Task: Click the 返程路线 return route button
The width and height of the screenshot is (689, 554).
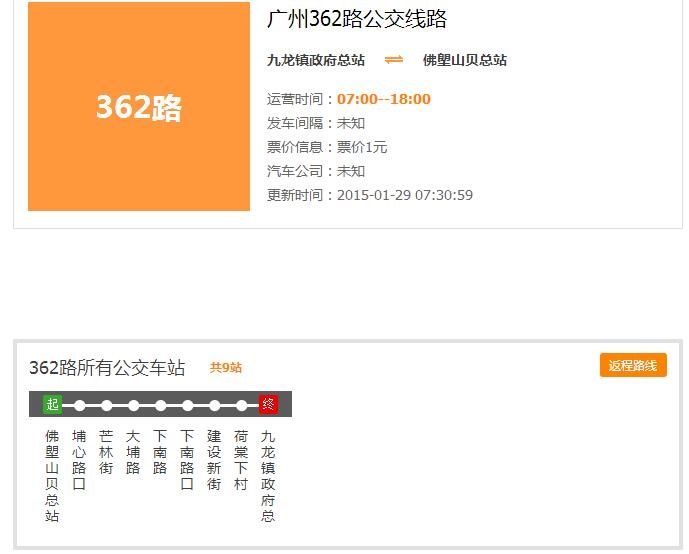Action: tap(633, 365)
